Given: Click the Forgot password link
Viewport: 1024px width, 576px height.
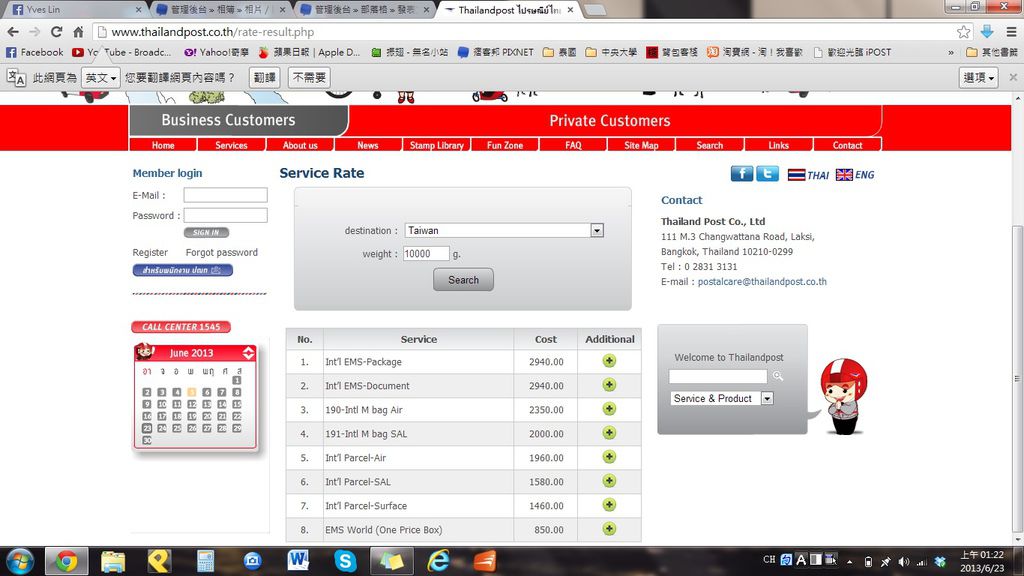Looking at the screenshot, I should tap(221, 253).
